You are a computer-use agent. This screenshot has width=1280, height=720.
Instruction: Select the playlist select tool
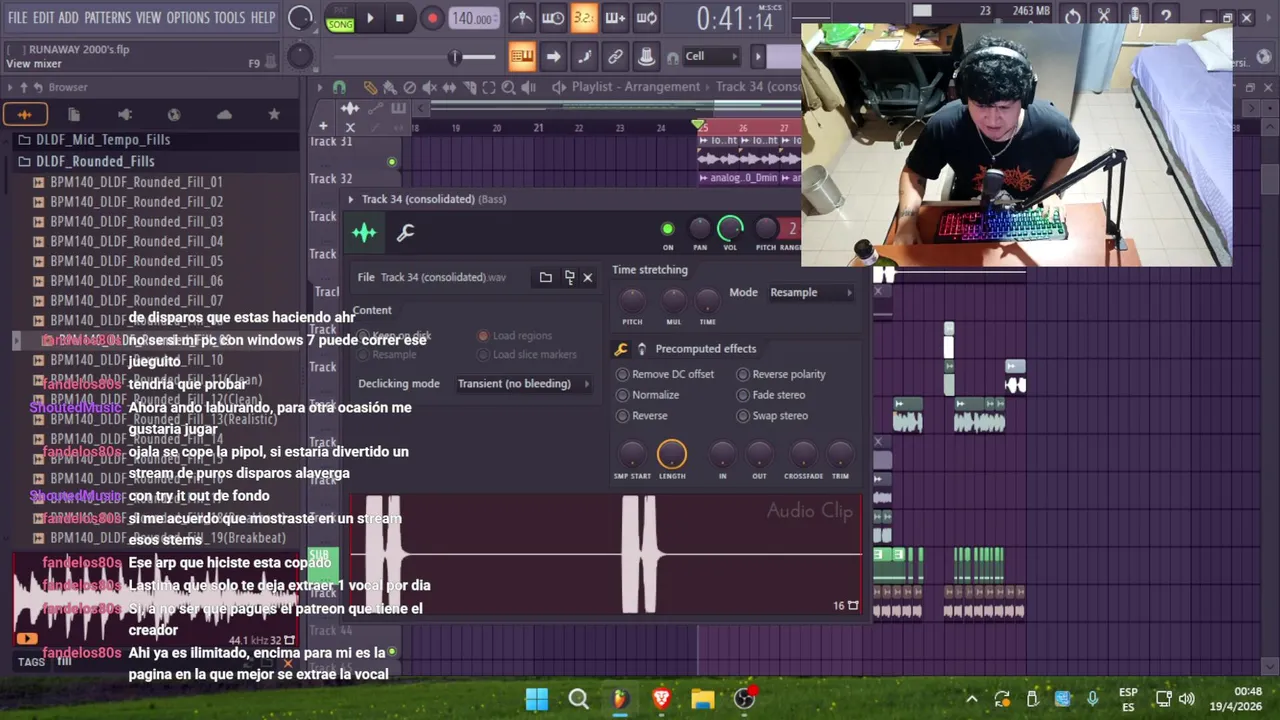pos(489,87)
